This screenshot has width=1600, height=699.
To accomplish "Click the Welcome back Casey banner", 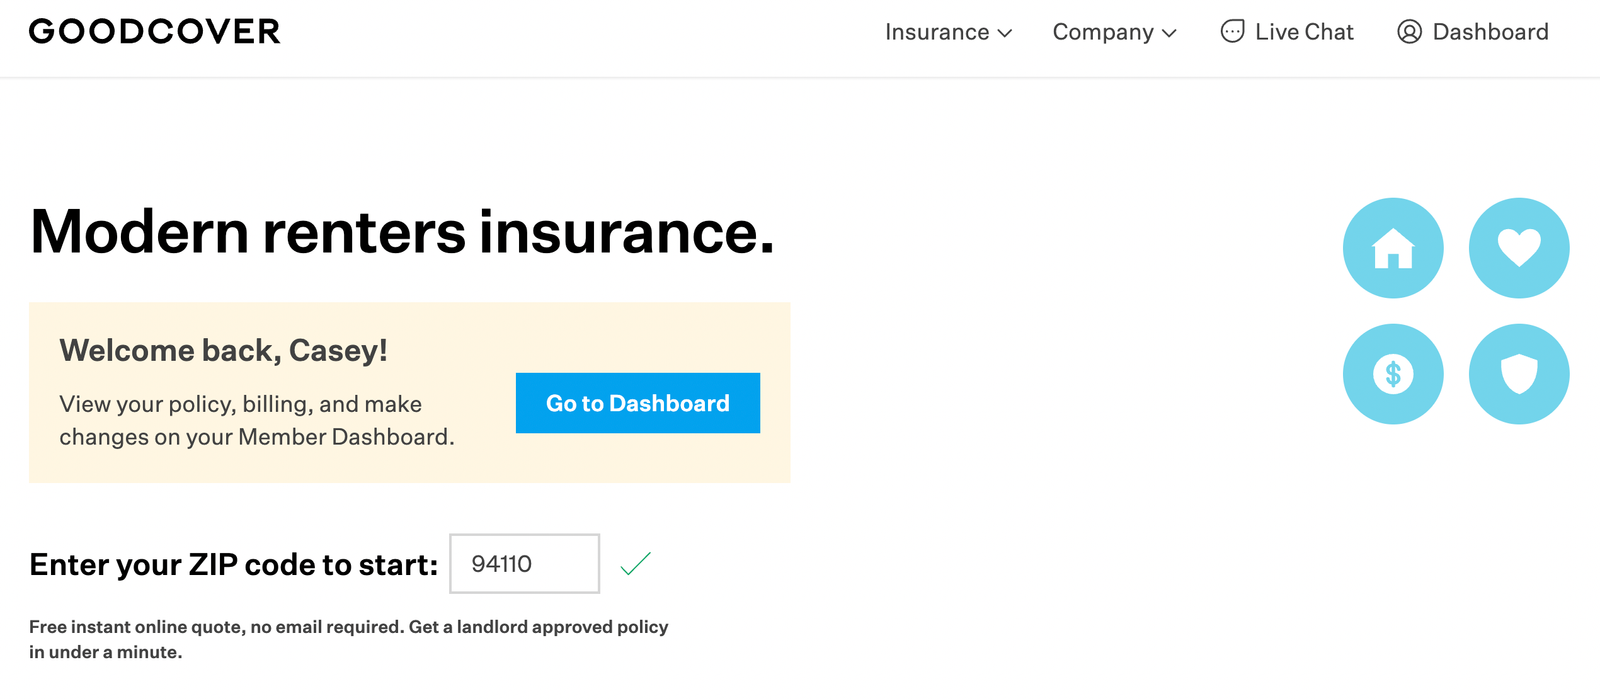I will coord(408,391).
